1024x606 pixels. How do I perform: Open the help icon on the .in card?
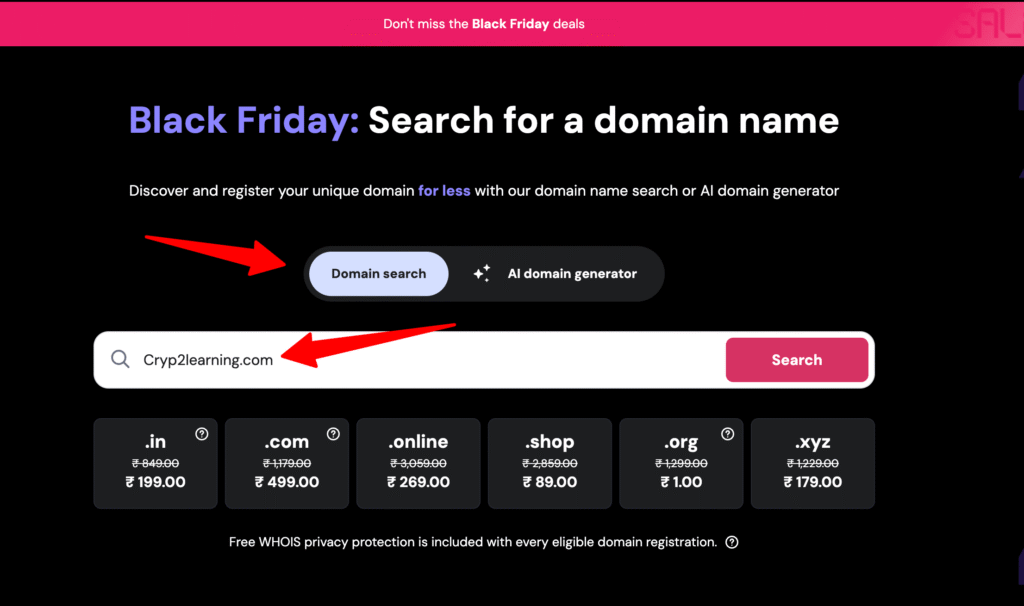coord(202,434)
